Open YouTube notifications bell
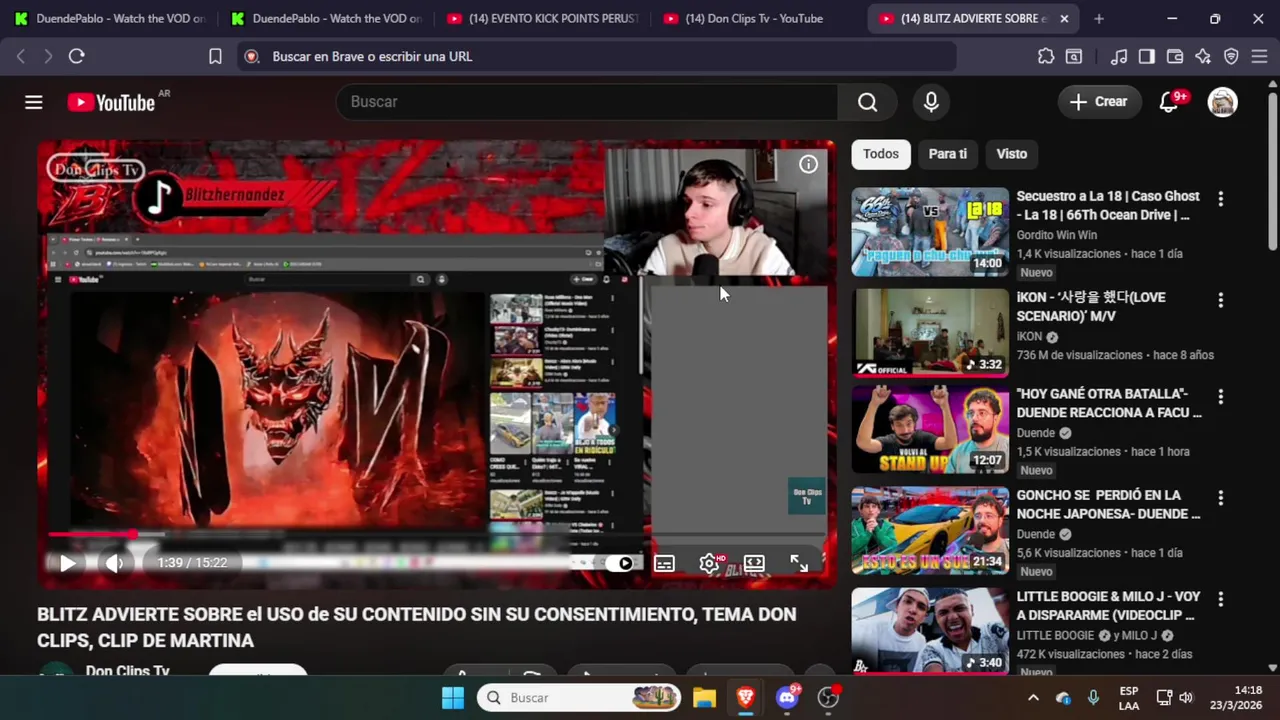Viewport: 1280px width, 720px height. click(1168, 102)
